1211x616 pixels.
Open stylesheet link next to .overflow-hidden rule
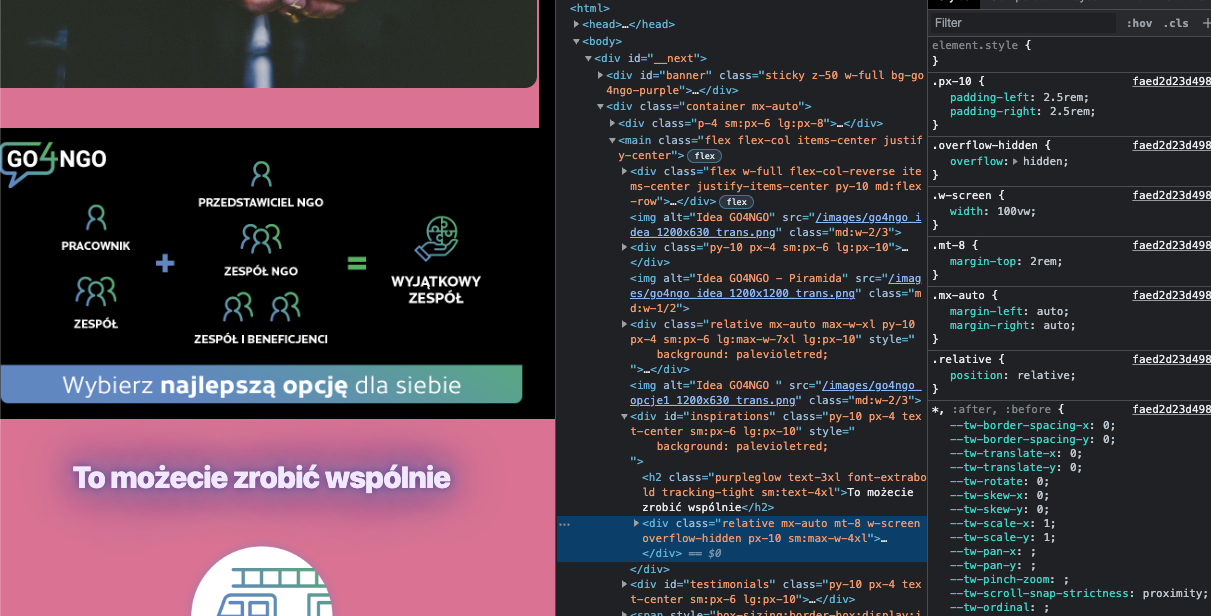point(1171,145)
